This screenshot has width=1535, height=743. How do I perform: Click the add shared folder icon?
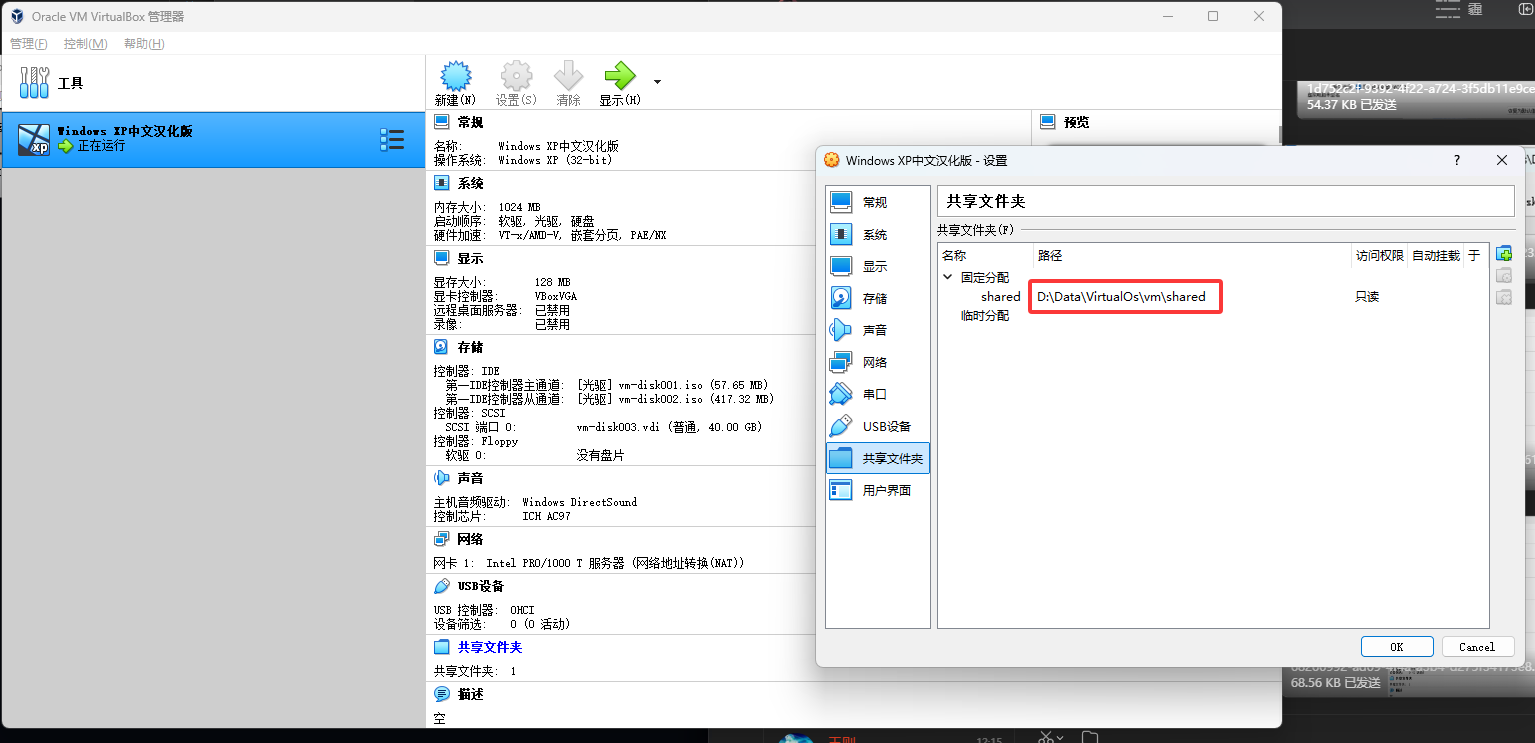coord(1503,254)
